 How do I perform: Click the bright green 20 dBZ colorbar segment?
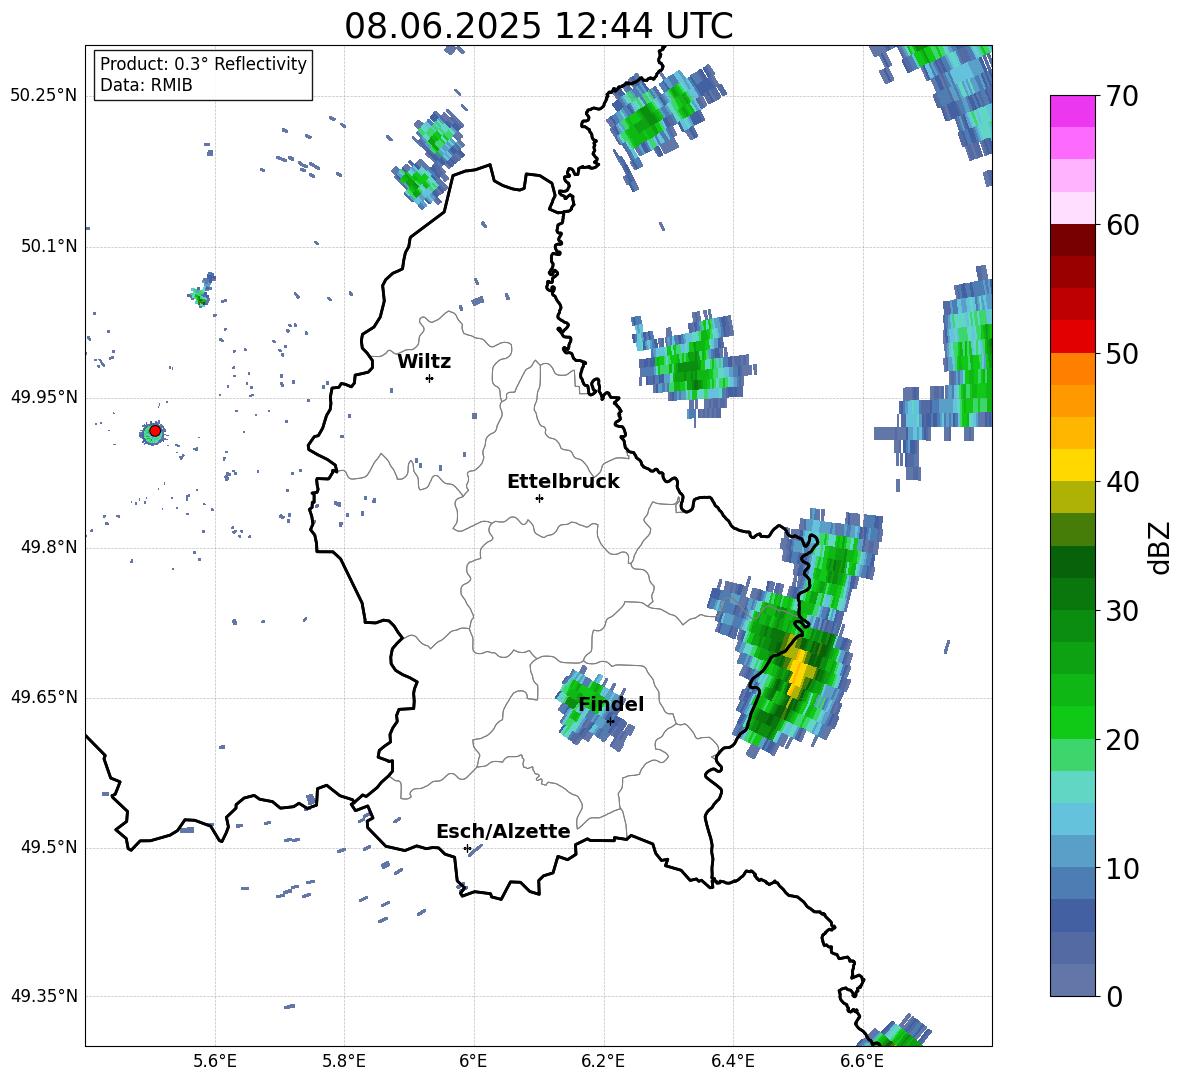(1072, 723)
